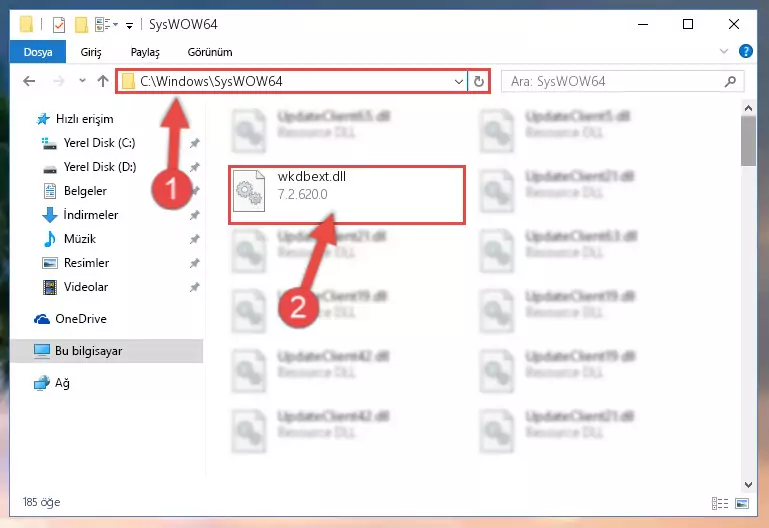This screenshot has height=528, width=769.
Task: Switch to the Paylaş ribbon tab
Action: [145, 52]
